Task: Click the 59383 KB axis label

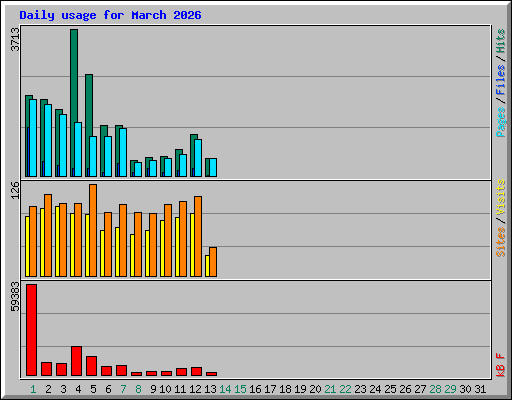Action: [x=15, y=296]
